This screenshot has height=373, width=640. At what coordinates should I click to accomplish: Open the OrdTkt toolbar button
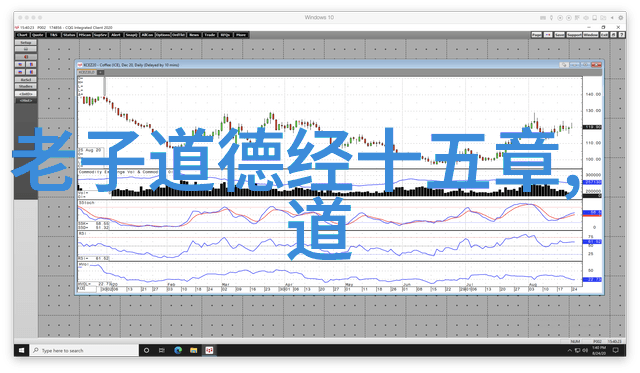click(178, 35)
